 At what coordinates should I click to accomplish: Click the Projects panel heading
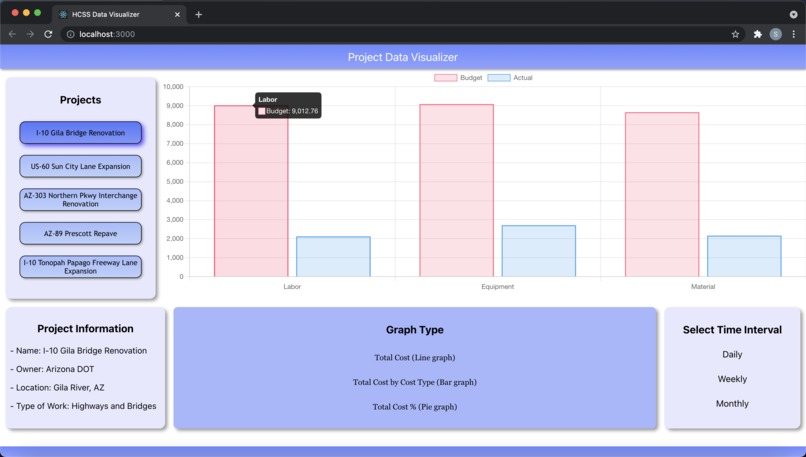tap(80, 100)
